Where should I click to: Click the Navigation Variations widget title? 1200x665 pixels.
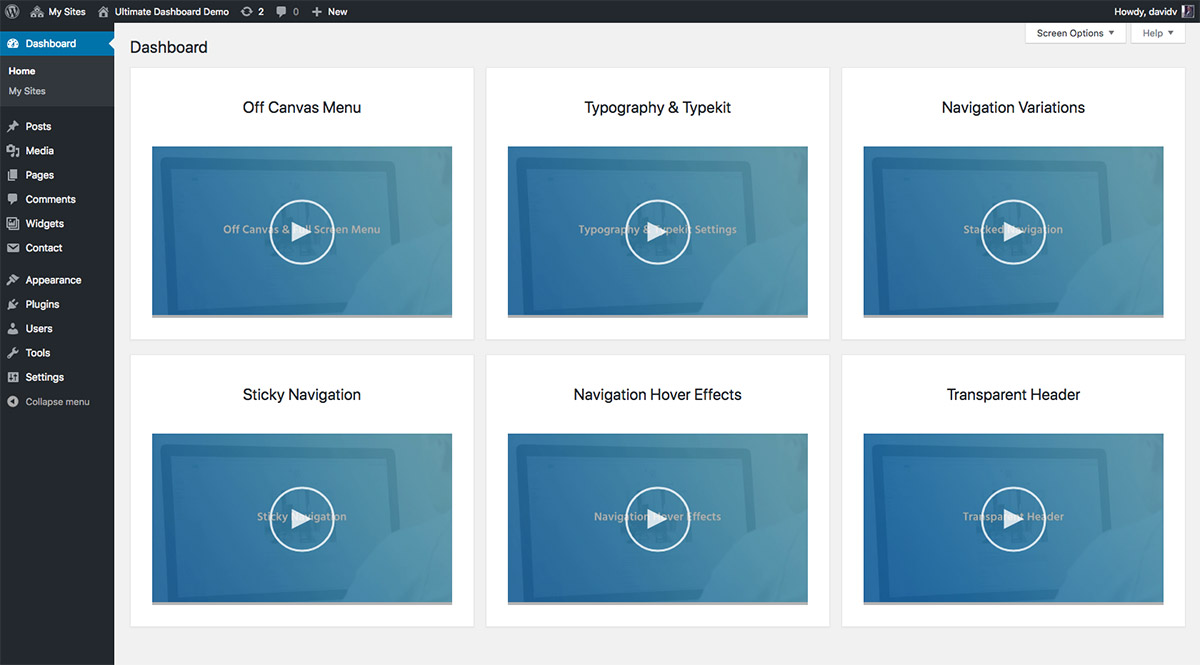pos(1013,107)
